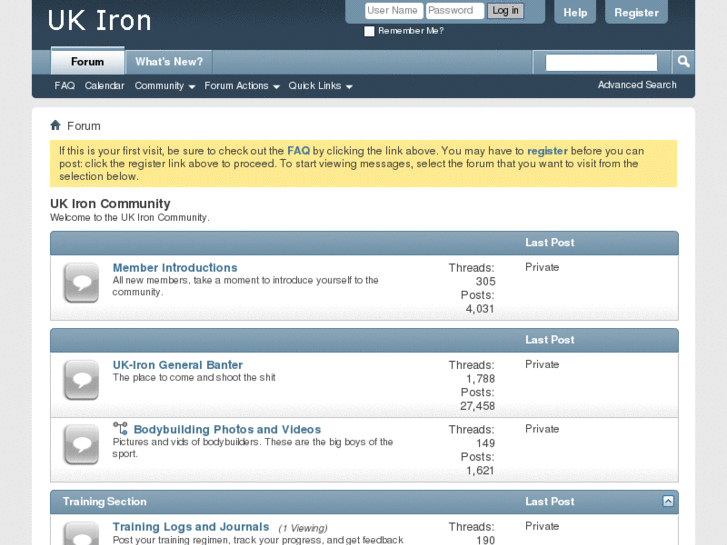Open the Calendar menu item
This screenshot has width=727, height=545.
[104, 86]
